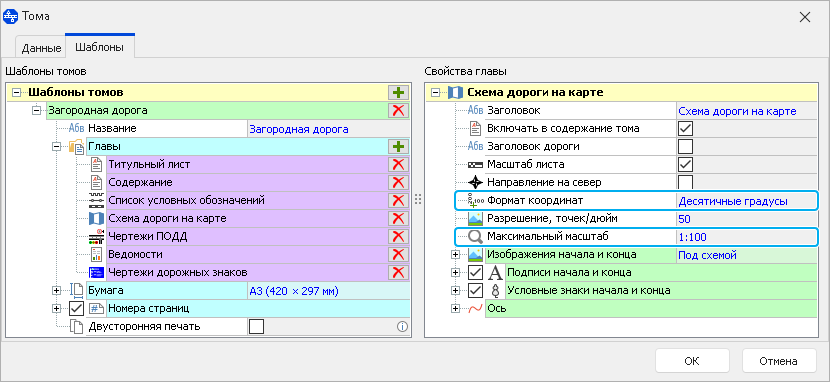Open the Формат координат value dropdown
The image size is (830, 382).
[745, 201]
